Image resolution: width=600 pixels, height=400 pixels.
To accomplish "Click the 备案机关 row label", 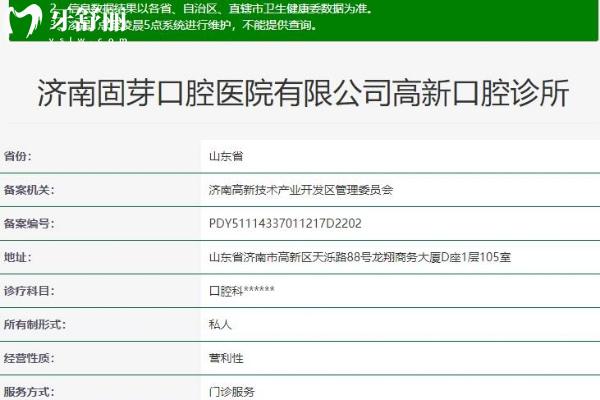I will (x=29, y=190).
